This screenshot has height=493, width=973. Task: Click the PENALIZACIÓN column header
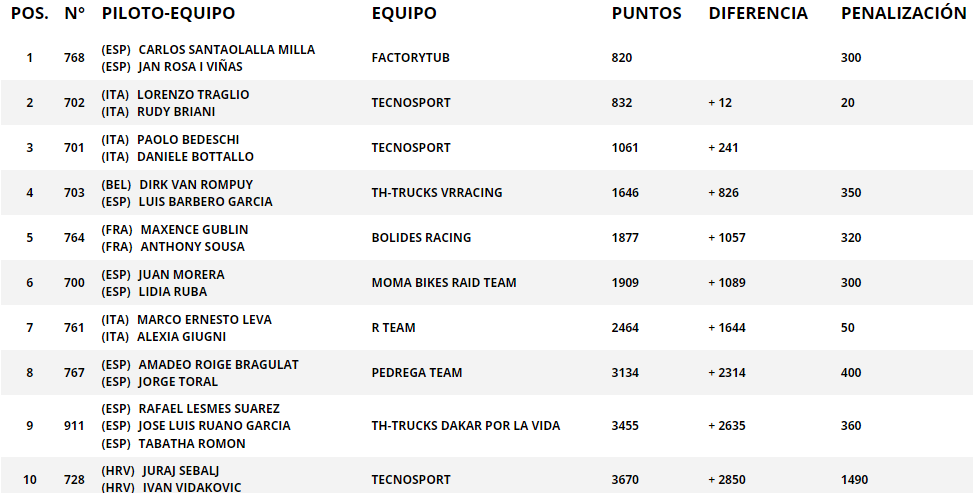click(904, 12)
